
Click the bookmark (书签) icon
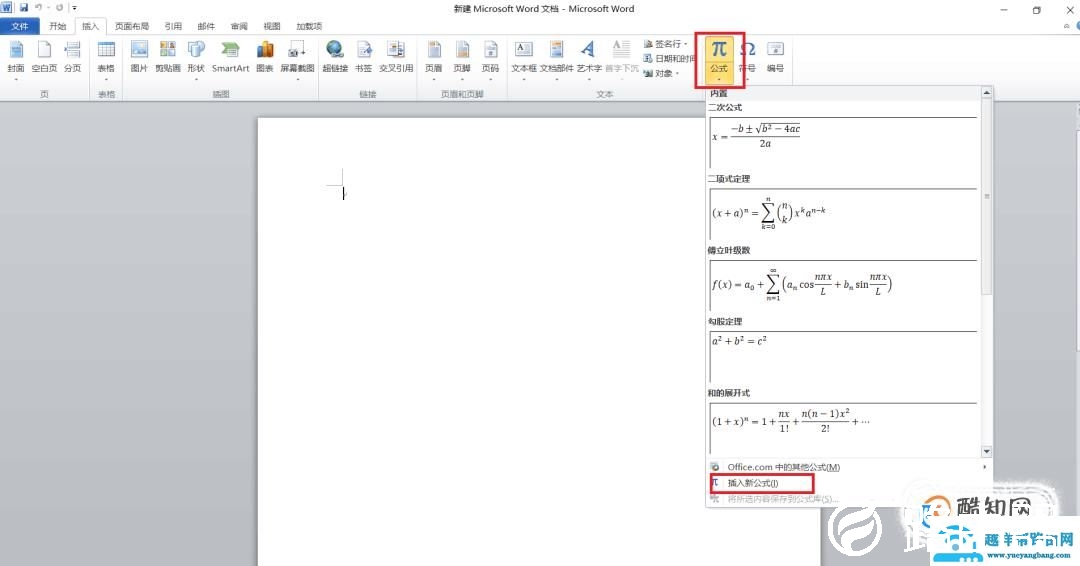pos(364,55)
